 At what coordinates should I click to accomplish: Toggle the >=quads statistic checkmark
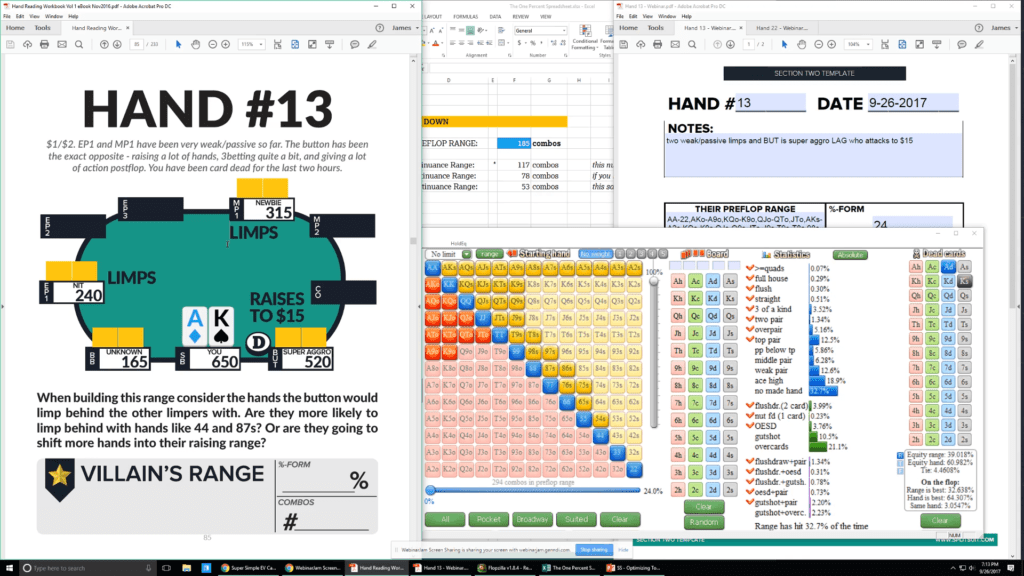coord(749,268)
